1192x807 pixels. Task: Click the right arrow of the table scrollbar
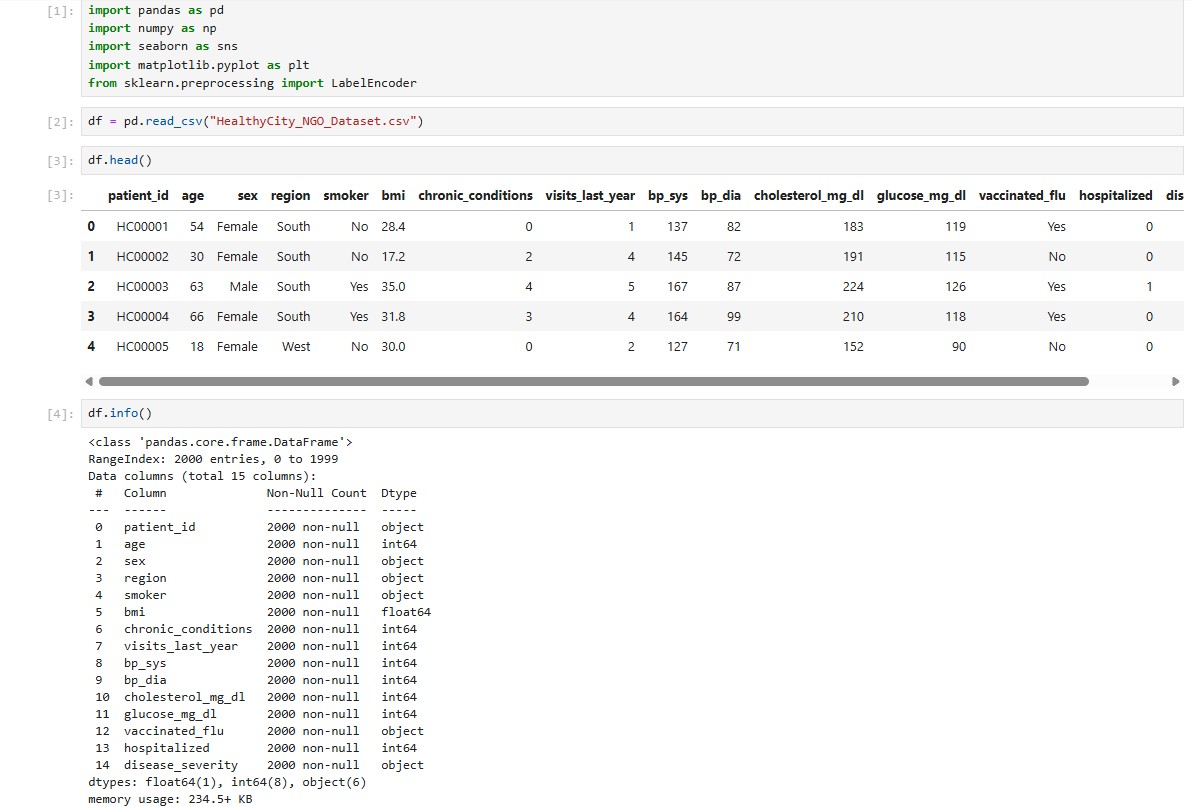1175,381
